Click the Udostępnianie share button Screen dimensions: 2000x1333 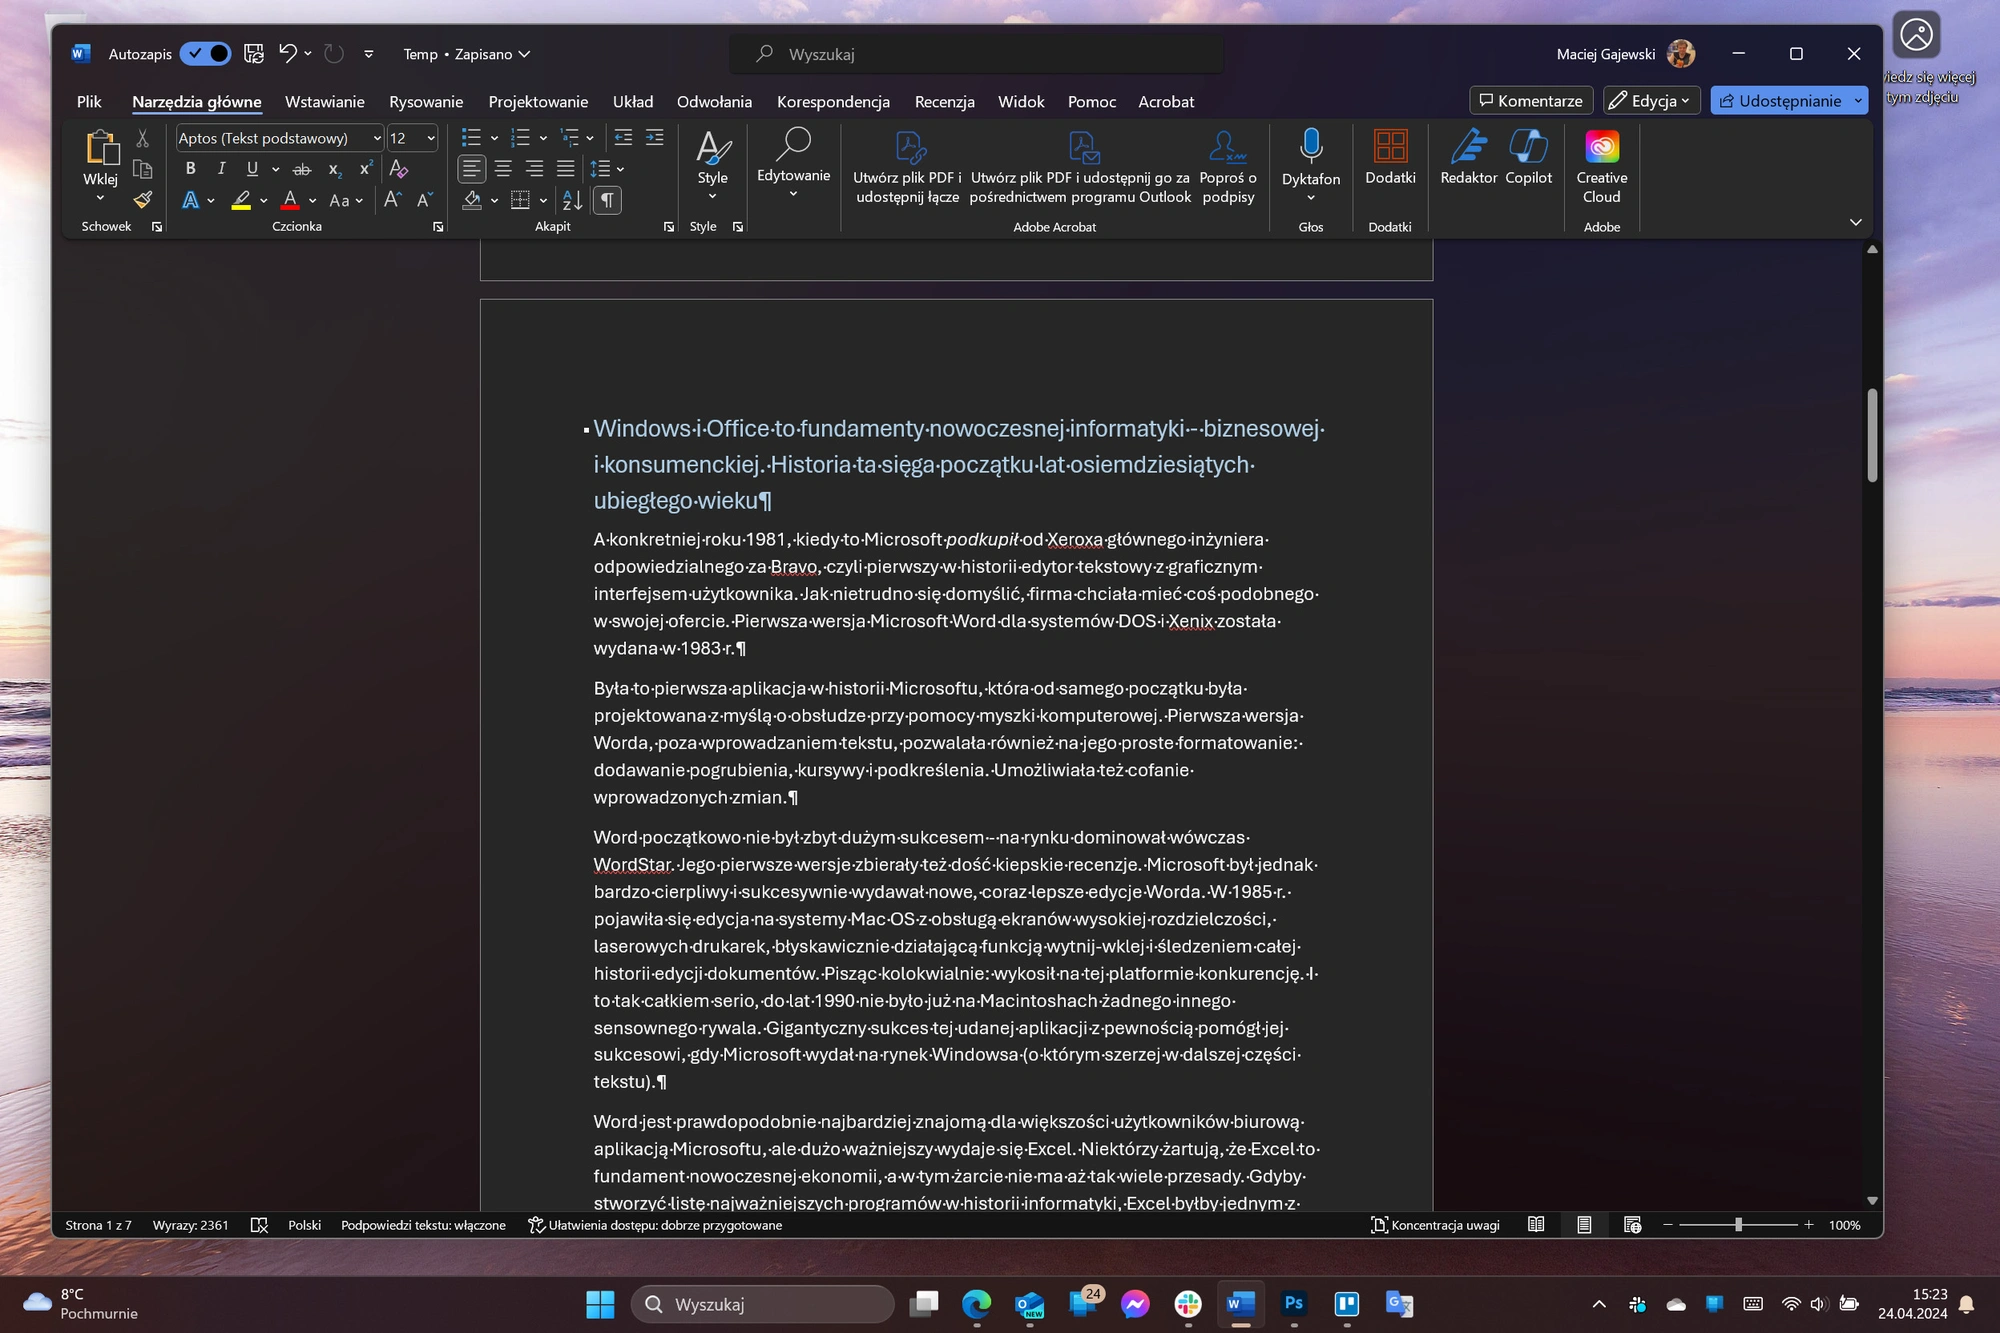pyautogui.click(x=1780, y=101)
